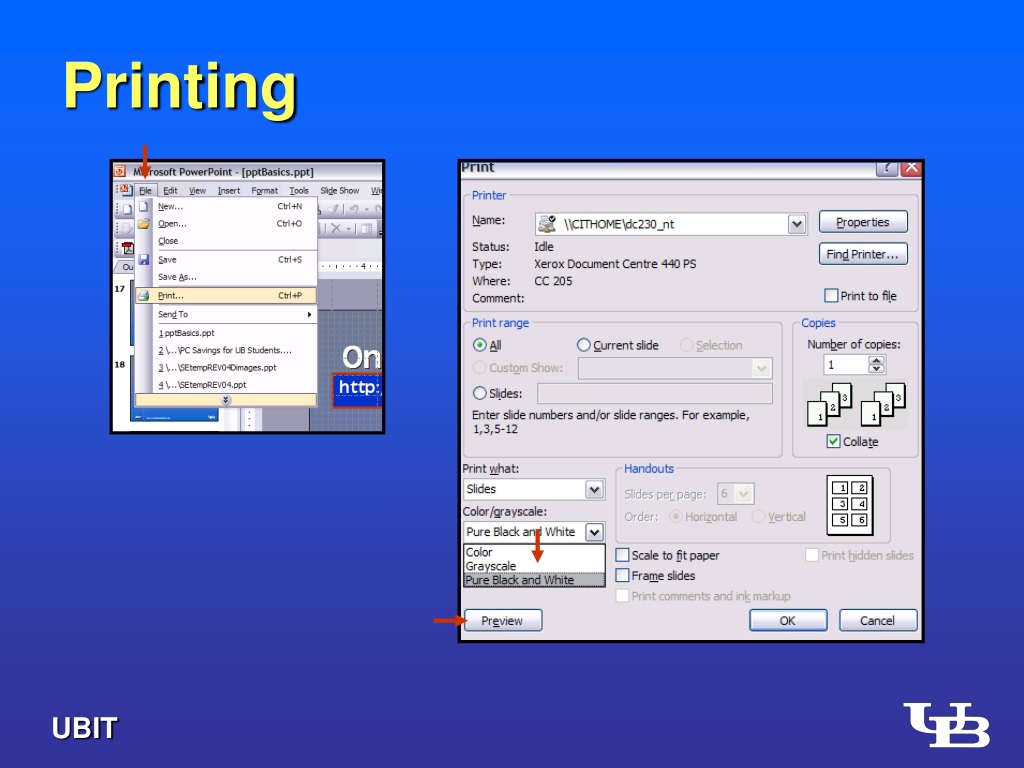Image resolution: width=1024 pixels, height=768 pixels.
Task: Open recent file 4 SEtempREV04.ppt
Action: (x=226, y=385)
